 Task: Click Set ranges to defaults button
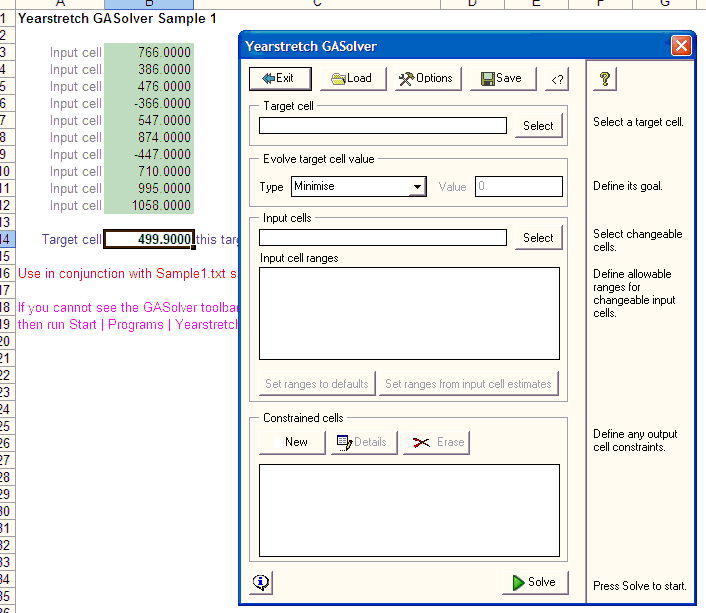[317, 384]
